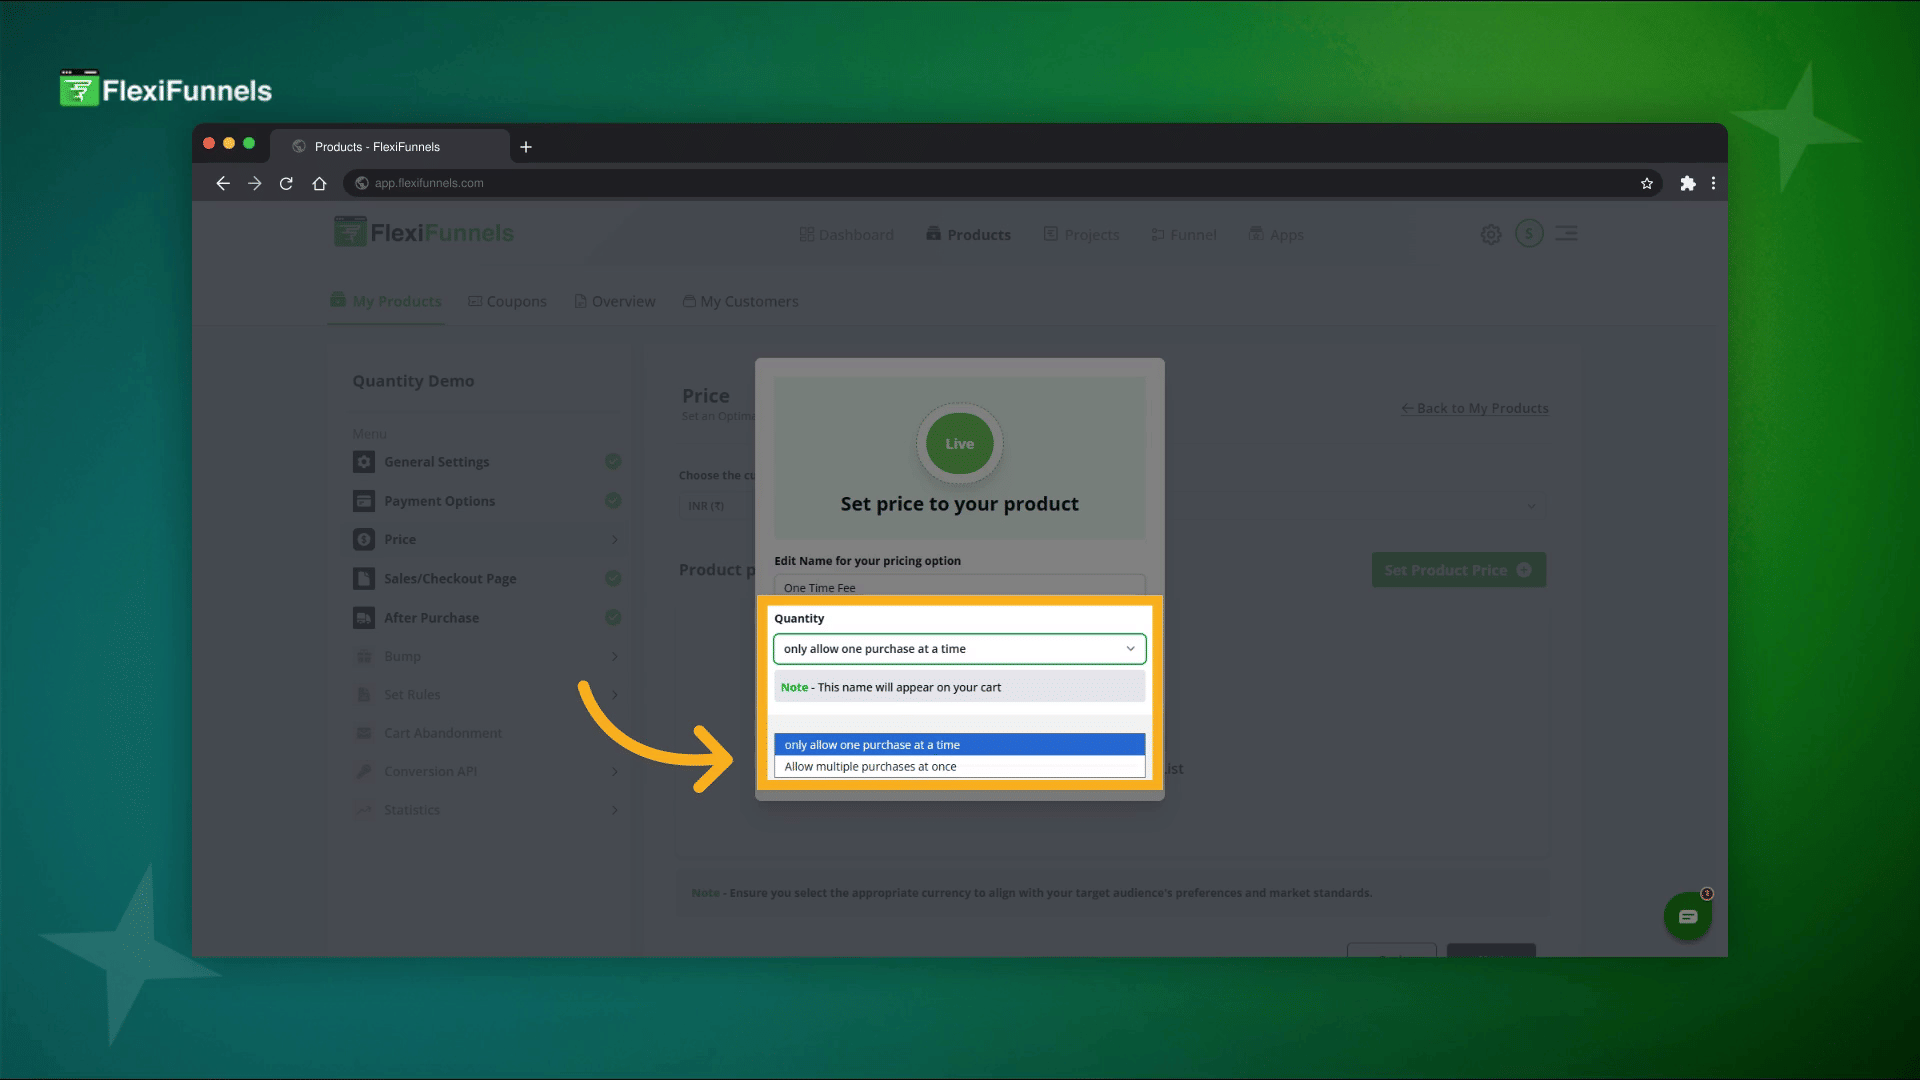
Task: Switch to the Coupons tab
Action: (507, 301)
